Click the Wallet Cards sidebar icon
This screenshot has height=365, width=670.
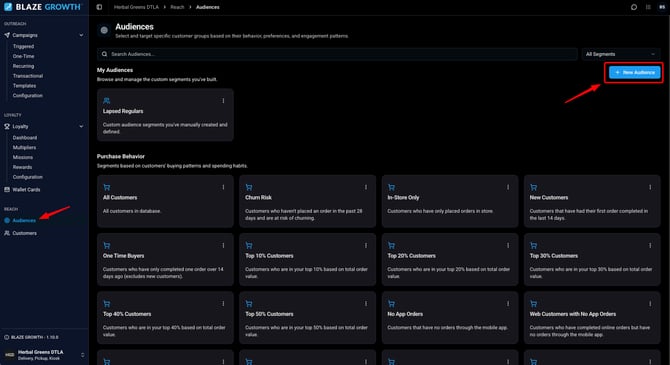click(x=7, y=189)
